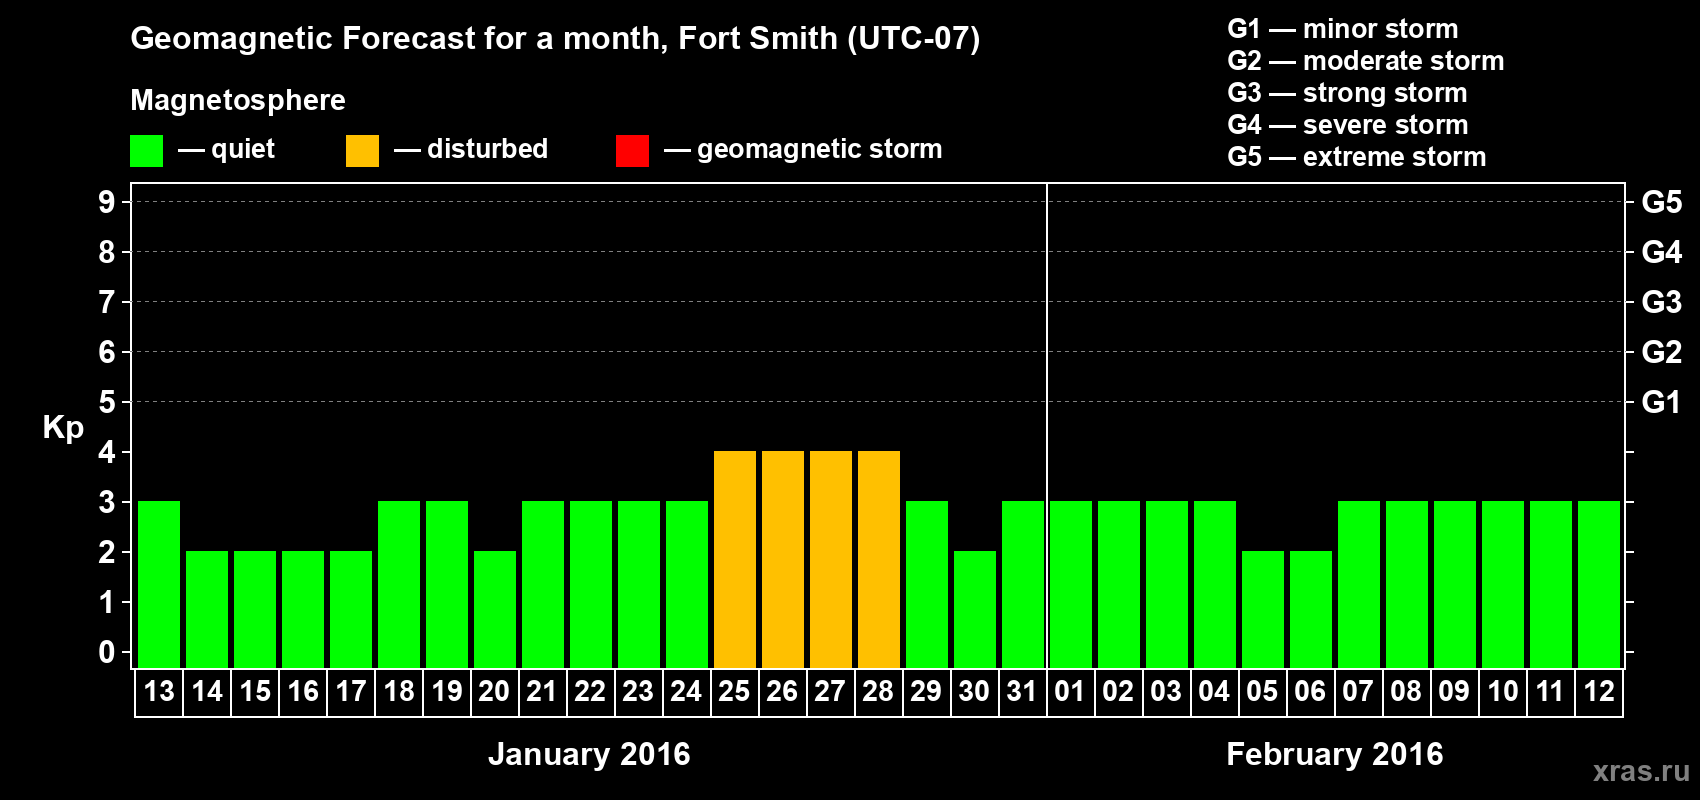Click the green quiet legend swatch
This screenshot has width=1700, height=800.
[x=147, y=151]
